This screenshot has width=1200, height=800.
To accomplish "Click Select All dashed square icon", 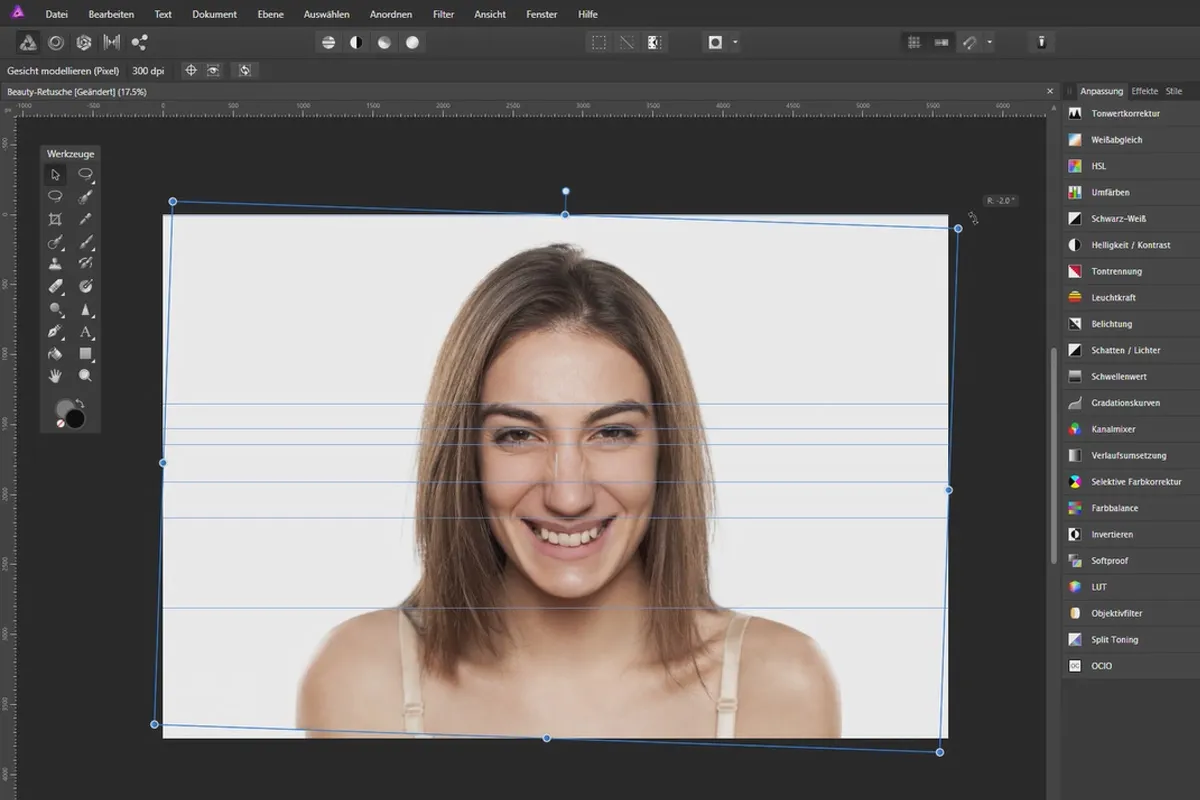I will pos(599,43).
